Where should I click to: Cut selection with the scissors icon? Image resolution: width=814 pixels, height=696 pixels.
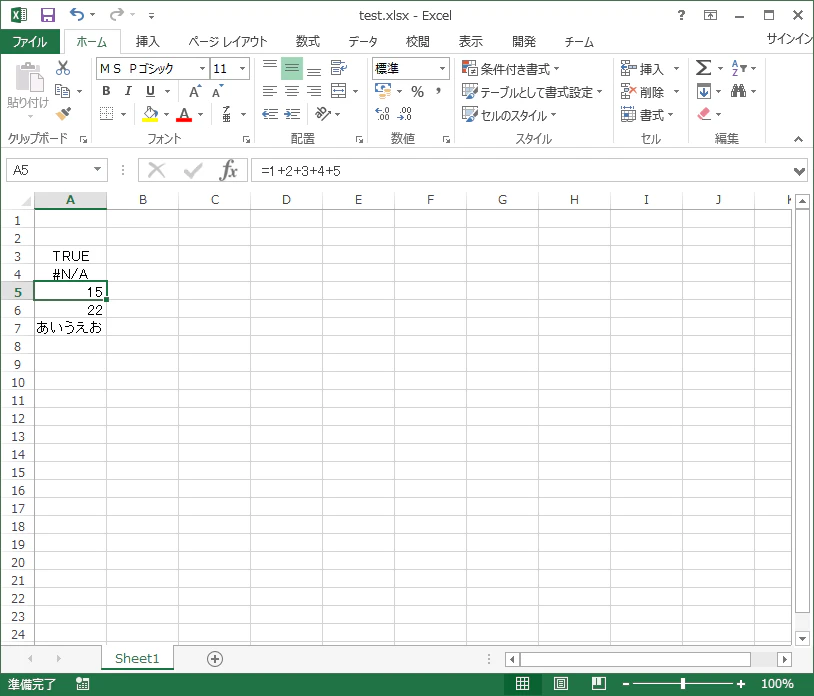(63, 68)
